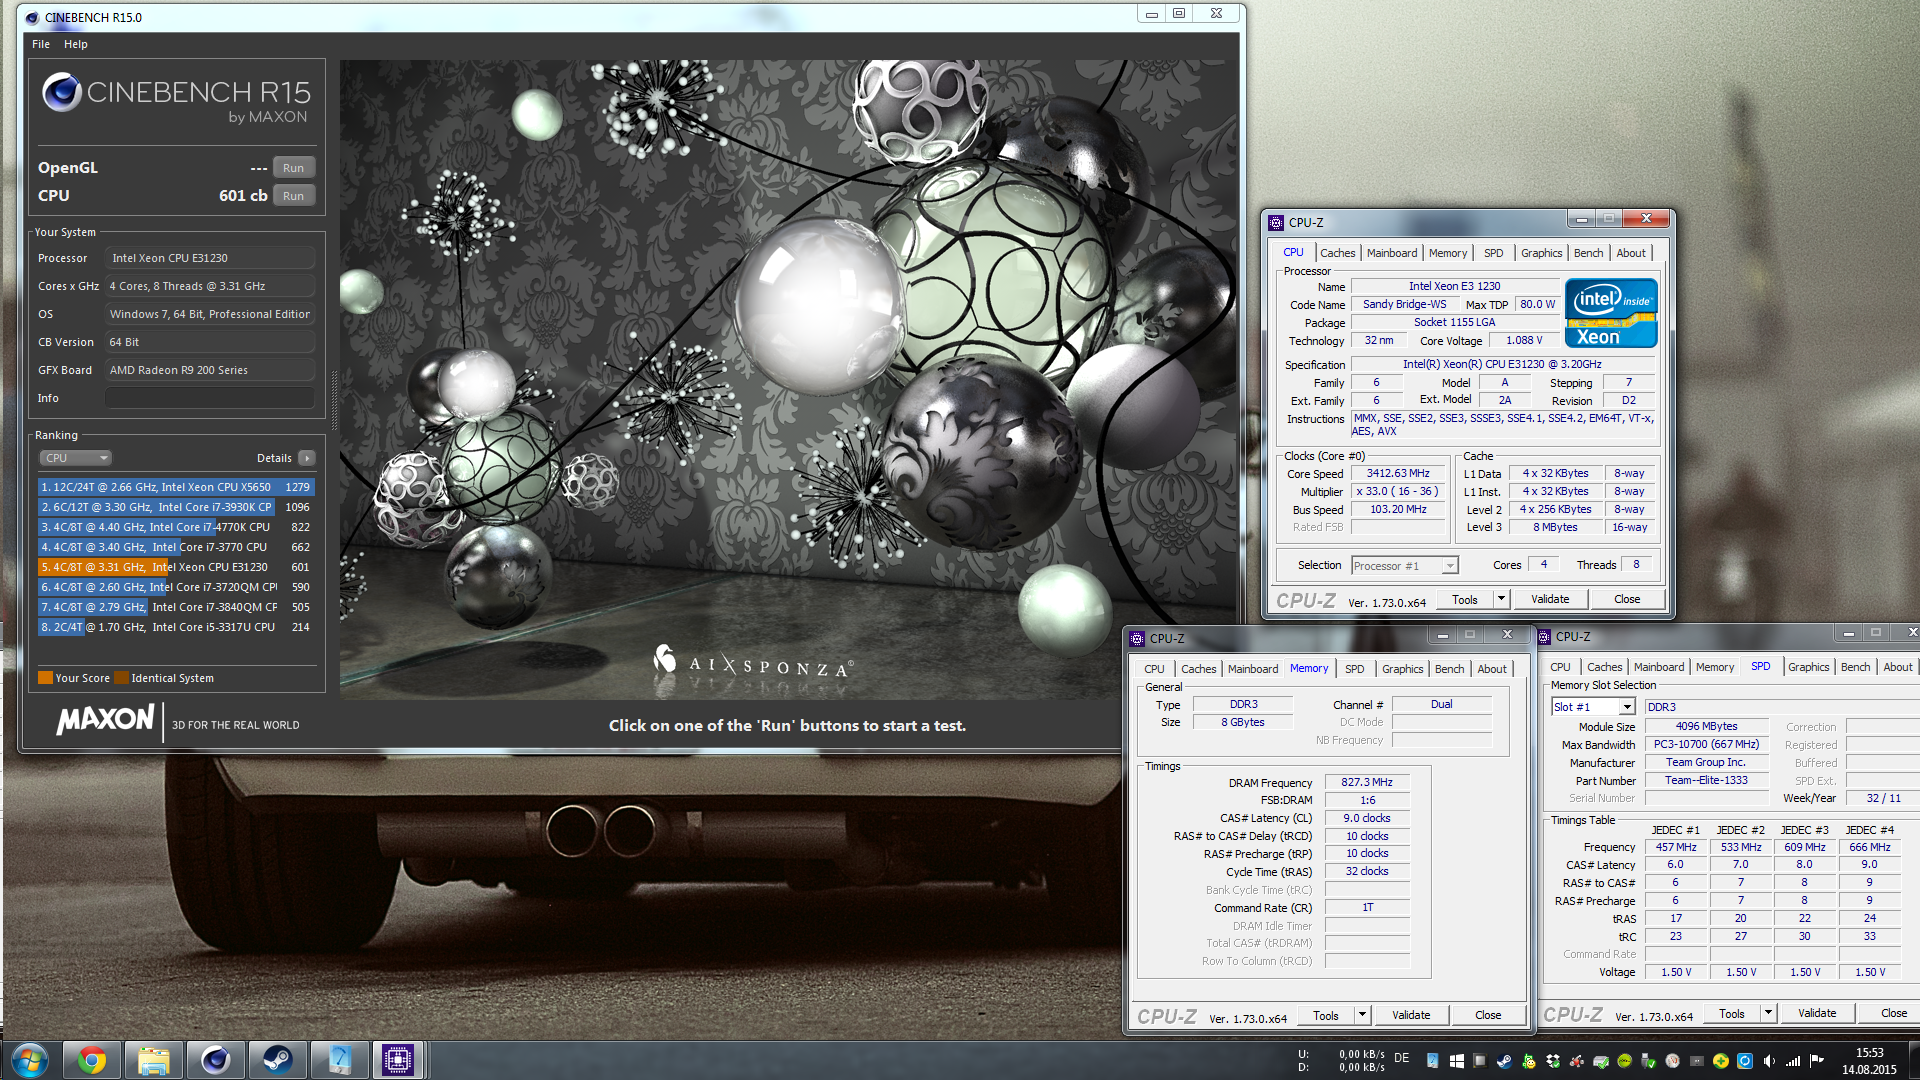Open the volume speaker tray icon
The image size is (1920, 1080).
[1769, 1061]
